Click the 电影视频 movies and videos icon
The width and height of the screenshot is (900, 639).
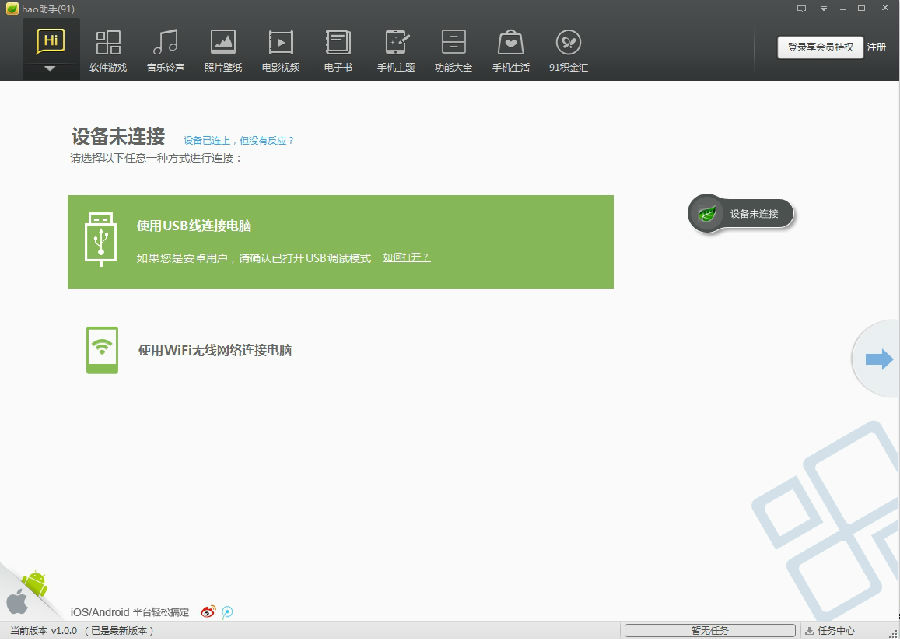(x=281, y=48)
